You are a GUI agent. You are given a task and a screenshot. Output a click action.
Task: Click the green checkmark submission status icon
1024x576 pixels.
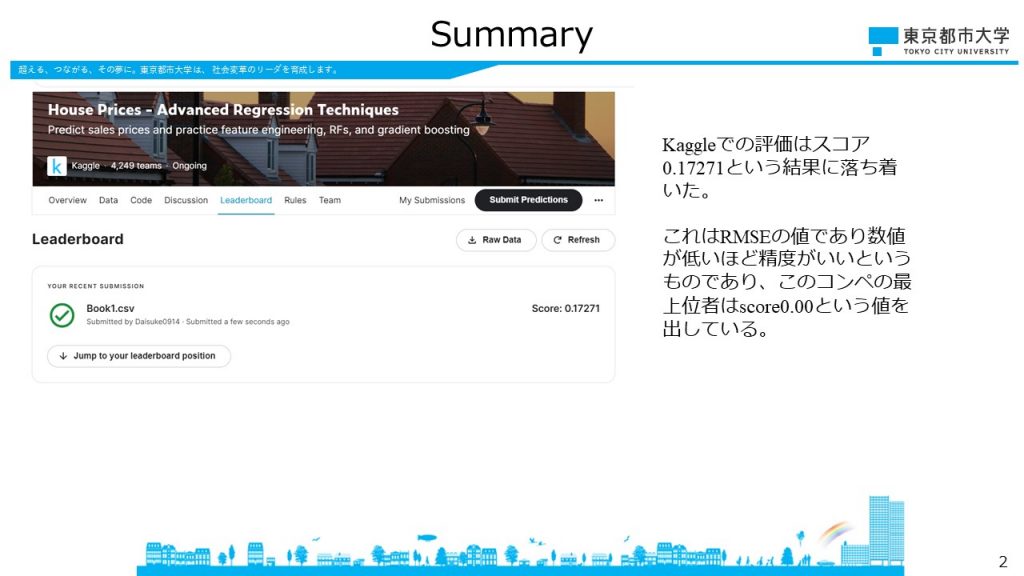(x=62, y=315)
